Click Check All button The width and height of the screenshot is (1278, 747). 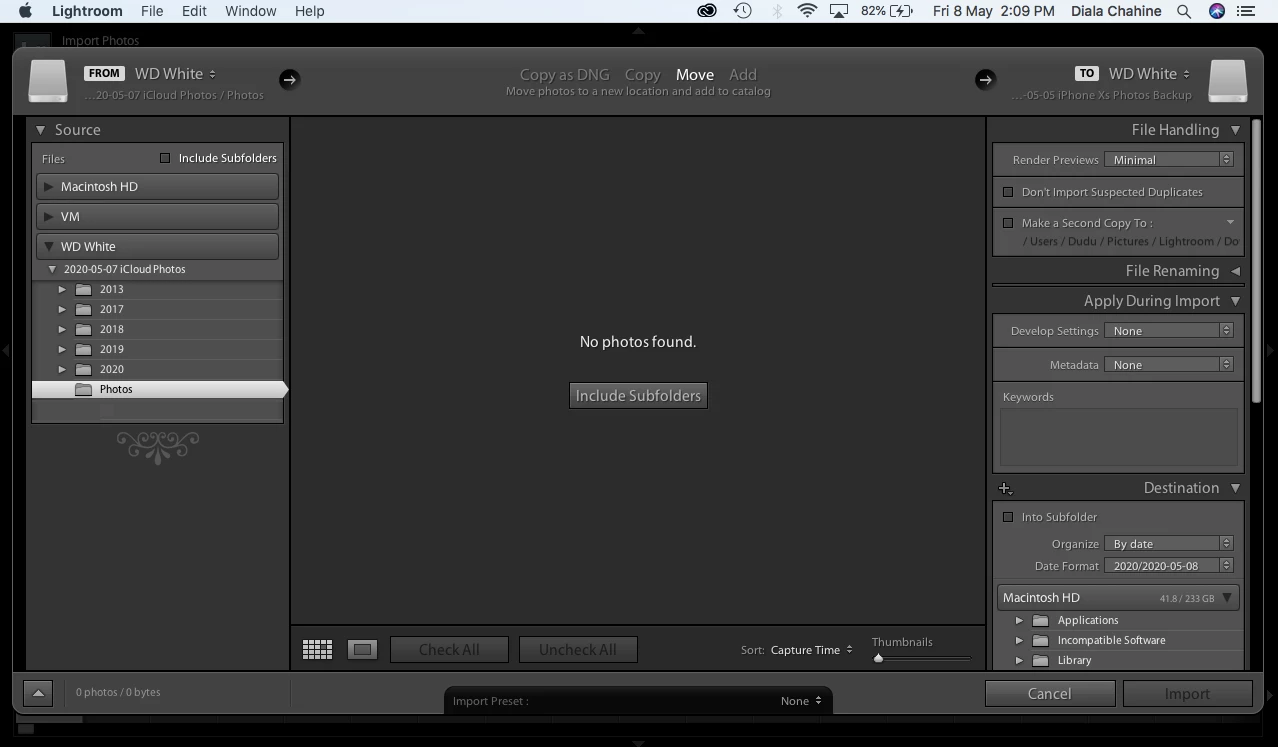tap(449, 650)
